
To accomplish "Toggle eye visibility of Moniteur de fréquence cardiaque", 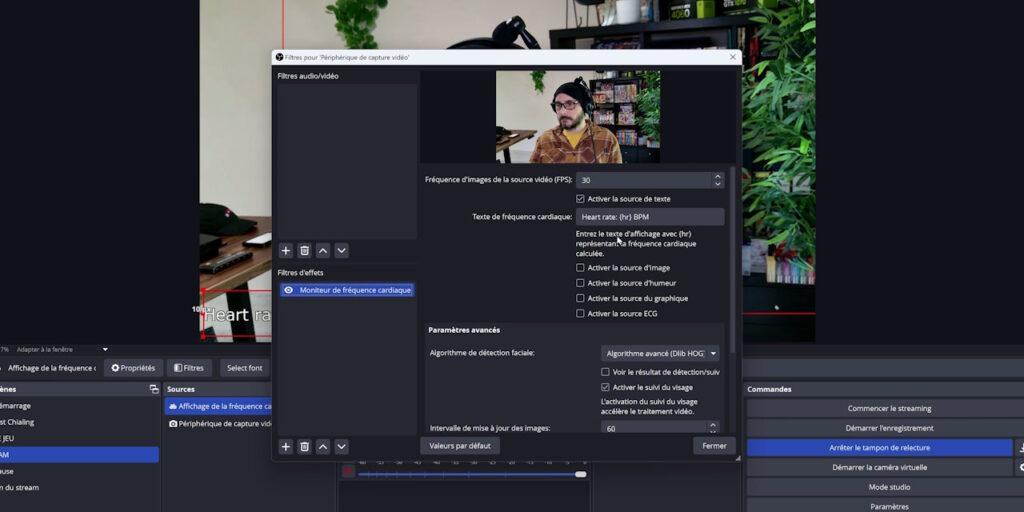I will 289,290.
